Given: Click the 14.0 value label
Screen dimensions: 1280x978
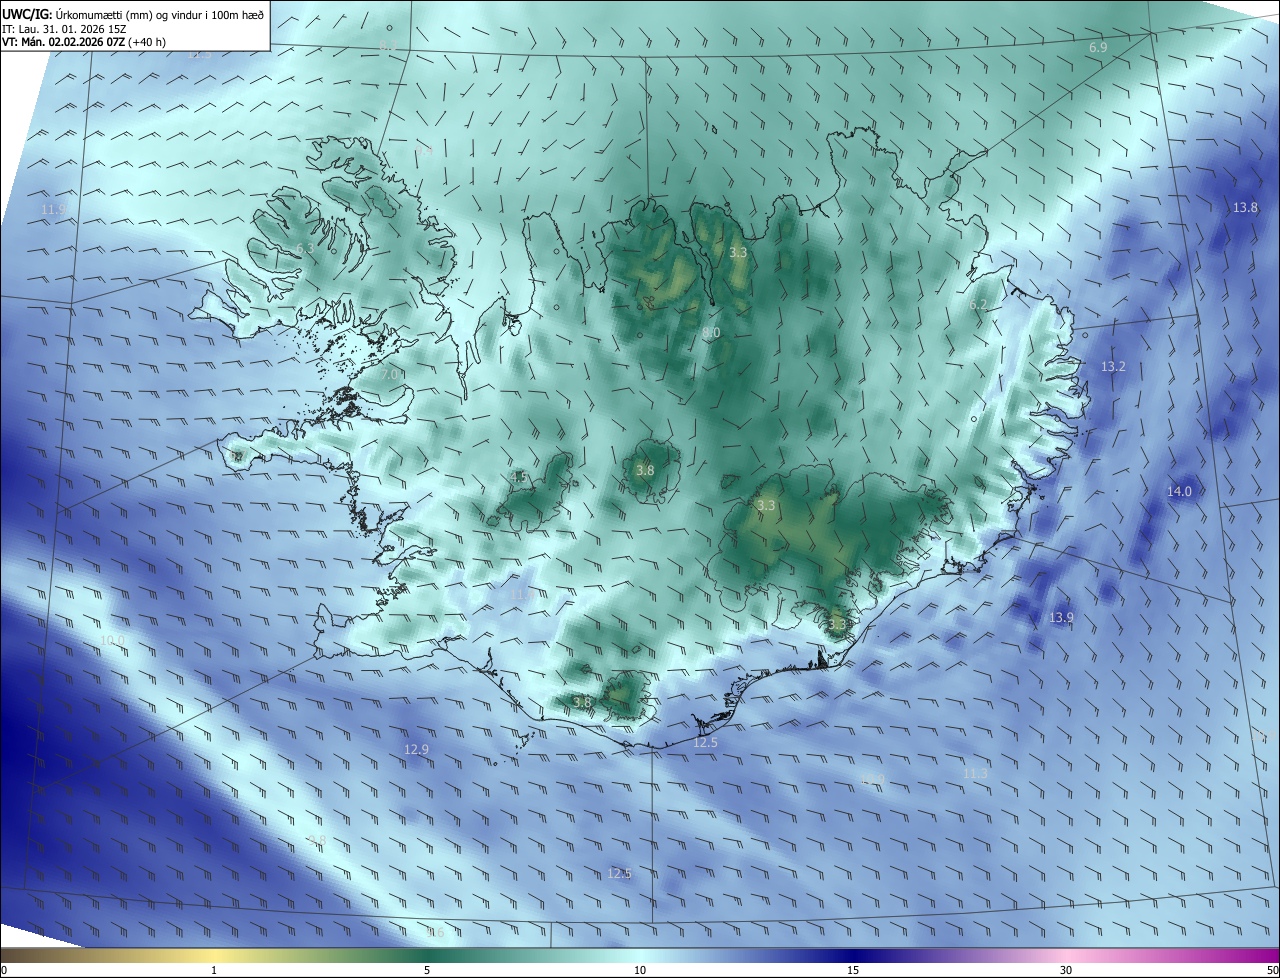Looking at the screenshot, I should tap(1180, 491).
